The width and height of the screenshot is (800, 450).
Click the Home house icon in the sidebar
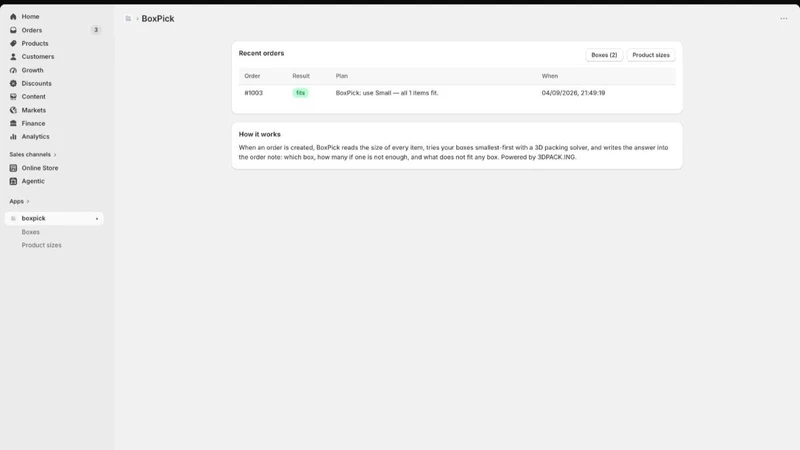(x=13, y=17)
